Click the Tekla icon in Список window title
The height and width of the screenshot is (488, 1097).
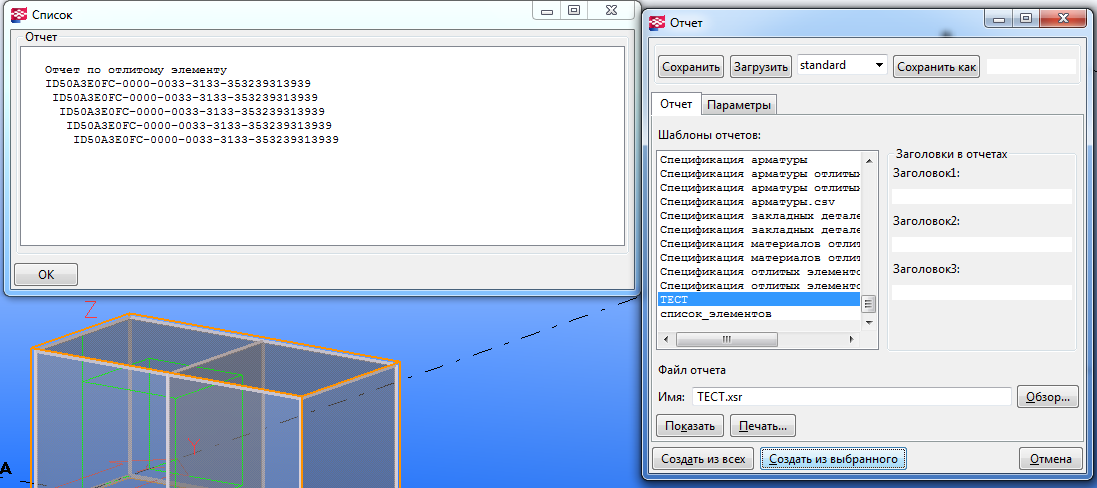coord(20,14)
